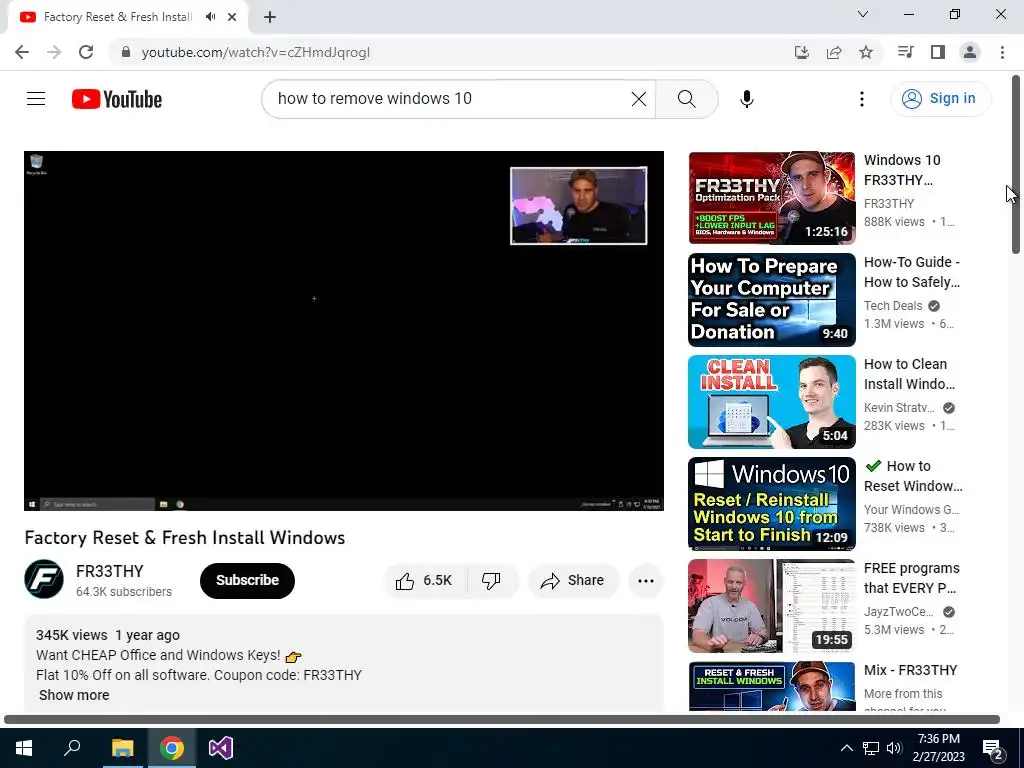
Task: Expand description with Show more
Action: coord(74,695)
